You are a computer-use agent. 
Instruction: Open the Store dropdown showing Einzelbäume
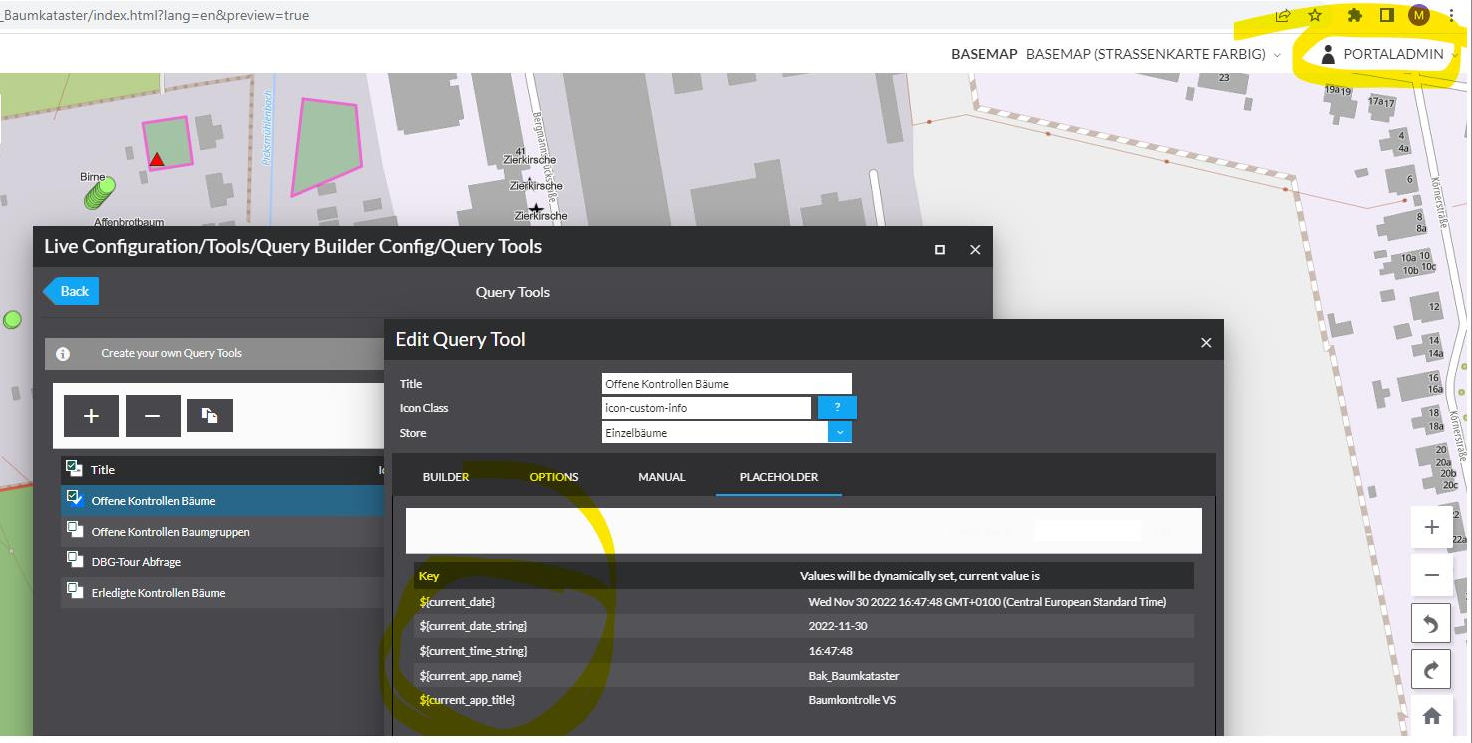(840, 432)
